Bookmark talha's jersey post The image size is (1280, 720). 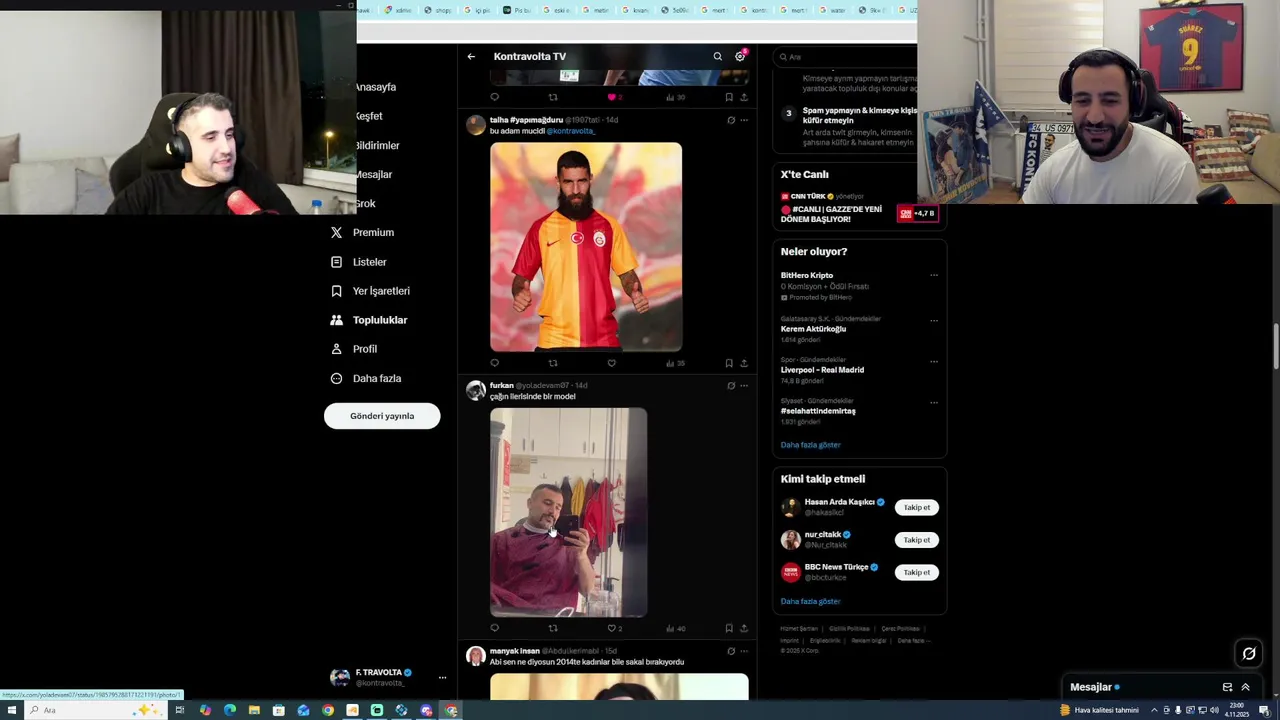tap(729, 363)
